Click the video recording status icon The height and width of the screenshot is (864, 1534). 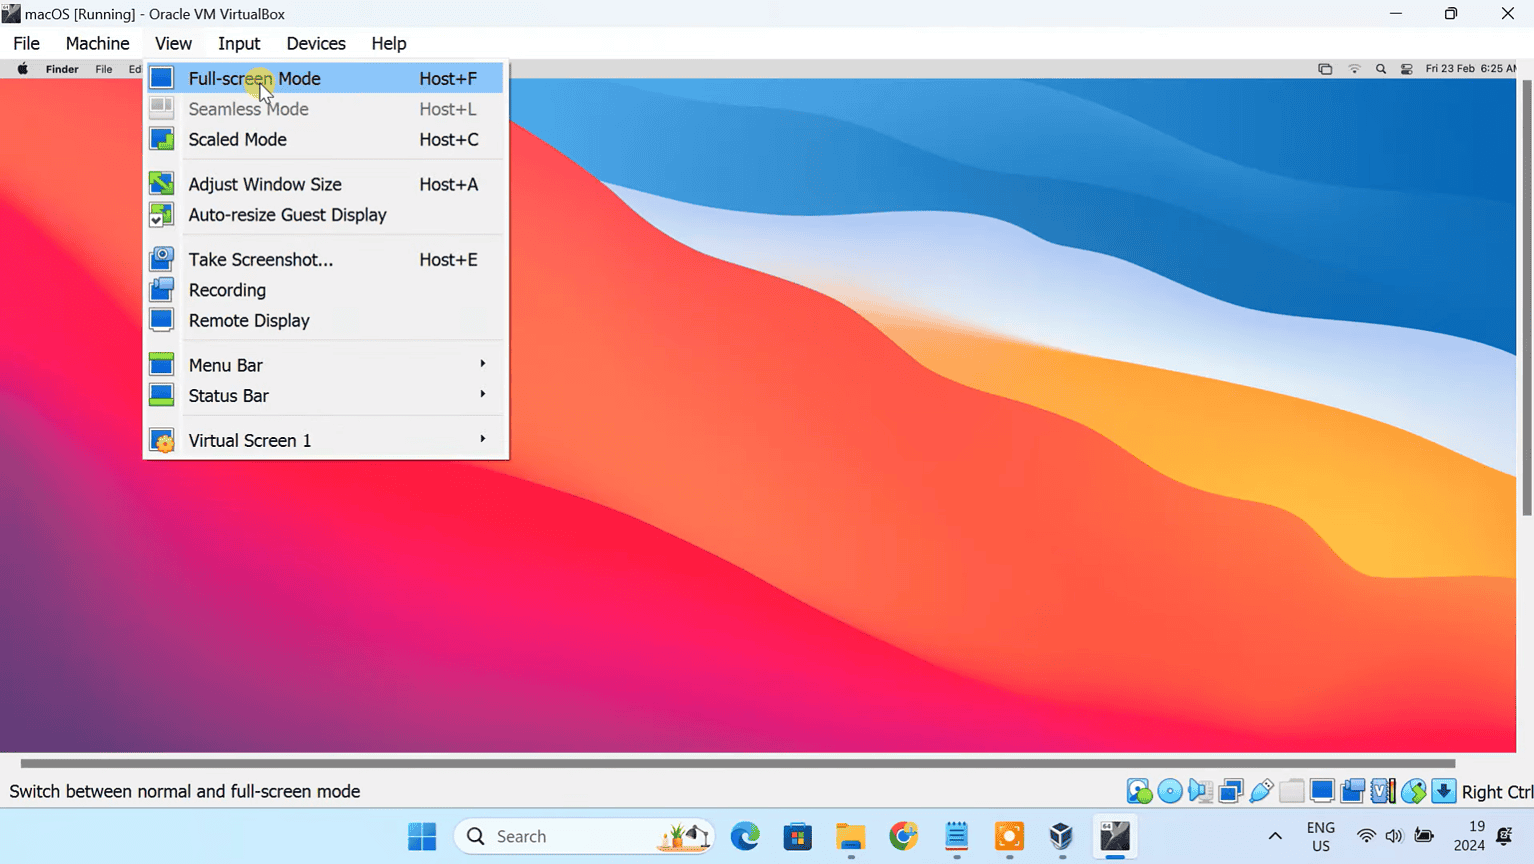(1352, 790)
